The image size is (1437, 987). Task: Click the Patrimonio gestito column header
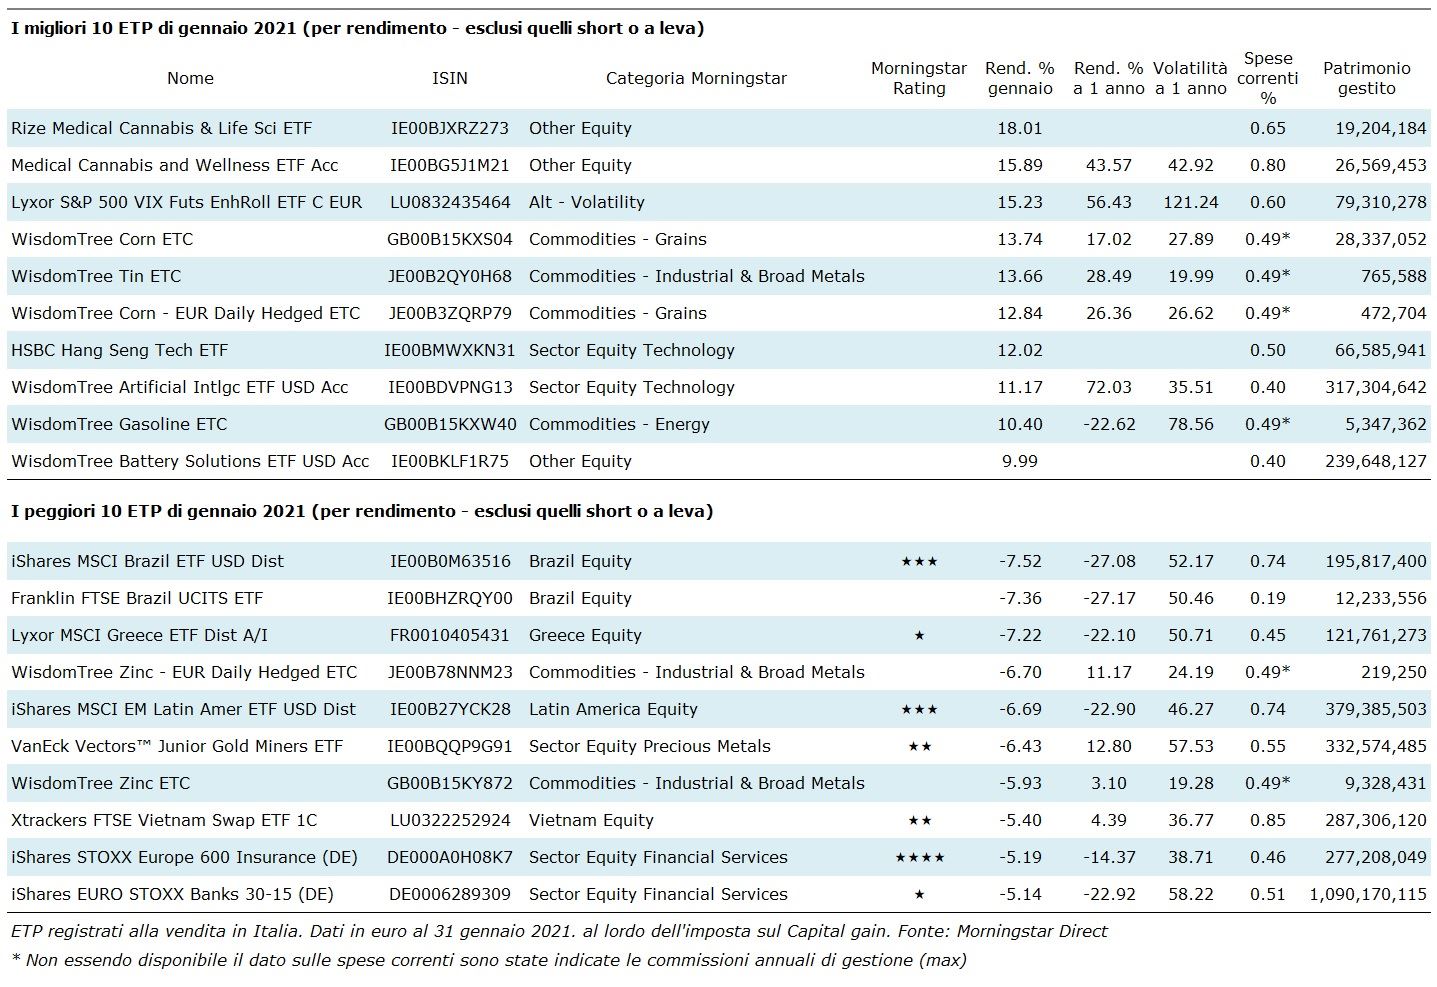click(x=1366, y=78)
